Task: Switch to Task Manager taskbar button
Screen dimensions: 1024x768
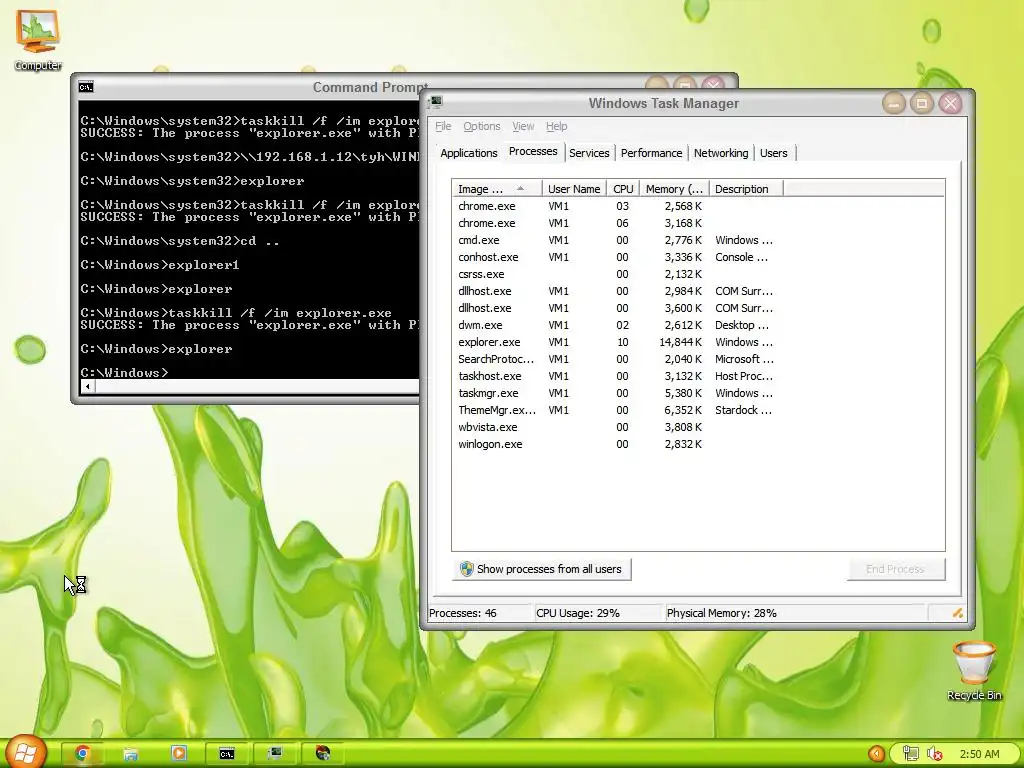Action: click(x=275, y=753)
